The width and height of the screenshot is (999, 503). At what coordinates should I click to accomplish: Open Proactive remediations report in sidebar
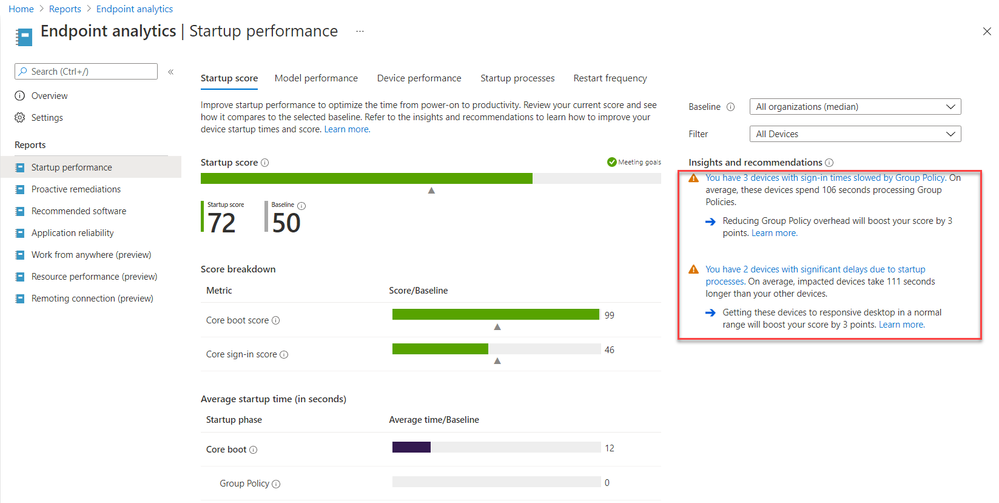click(x=76, y=189)
